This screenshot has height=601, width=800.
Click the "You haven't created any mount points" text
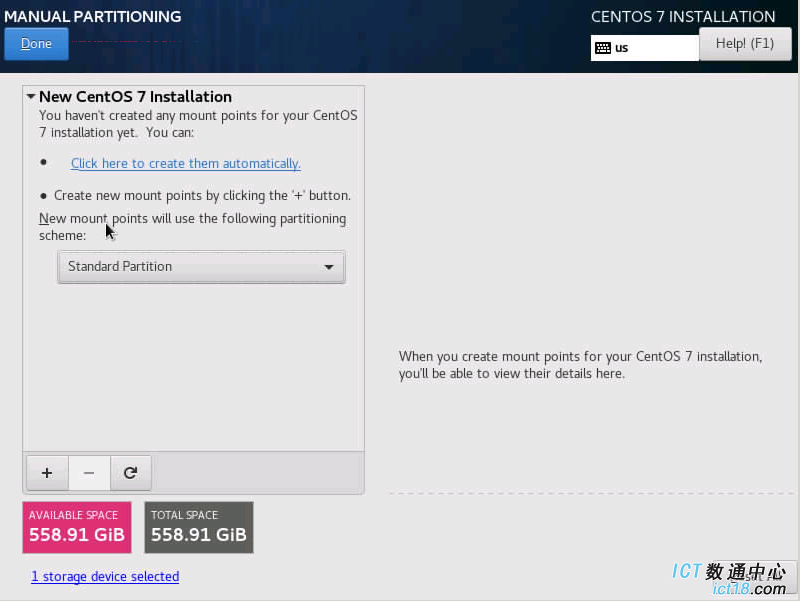coord(198,124)
